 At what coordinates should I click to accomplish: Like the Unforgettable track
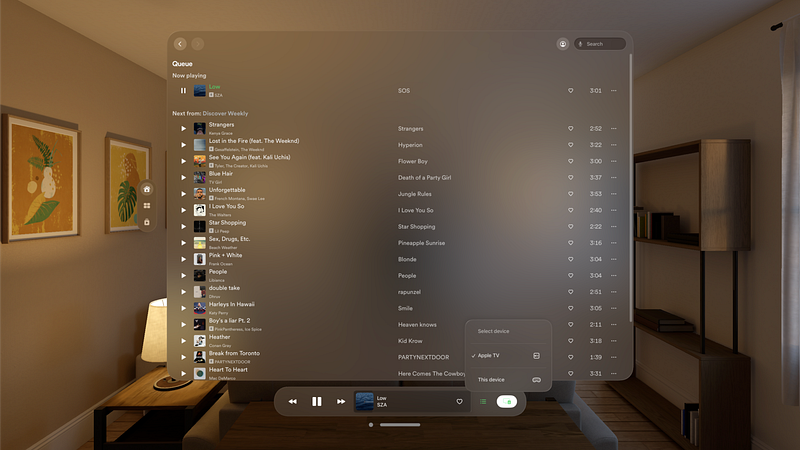[x=570, y=194]
